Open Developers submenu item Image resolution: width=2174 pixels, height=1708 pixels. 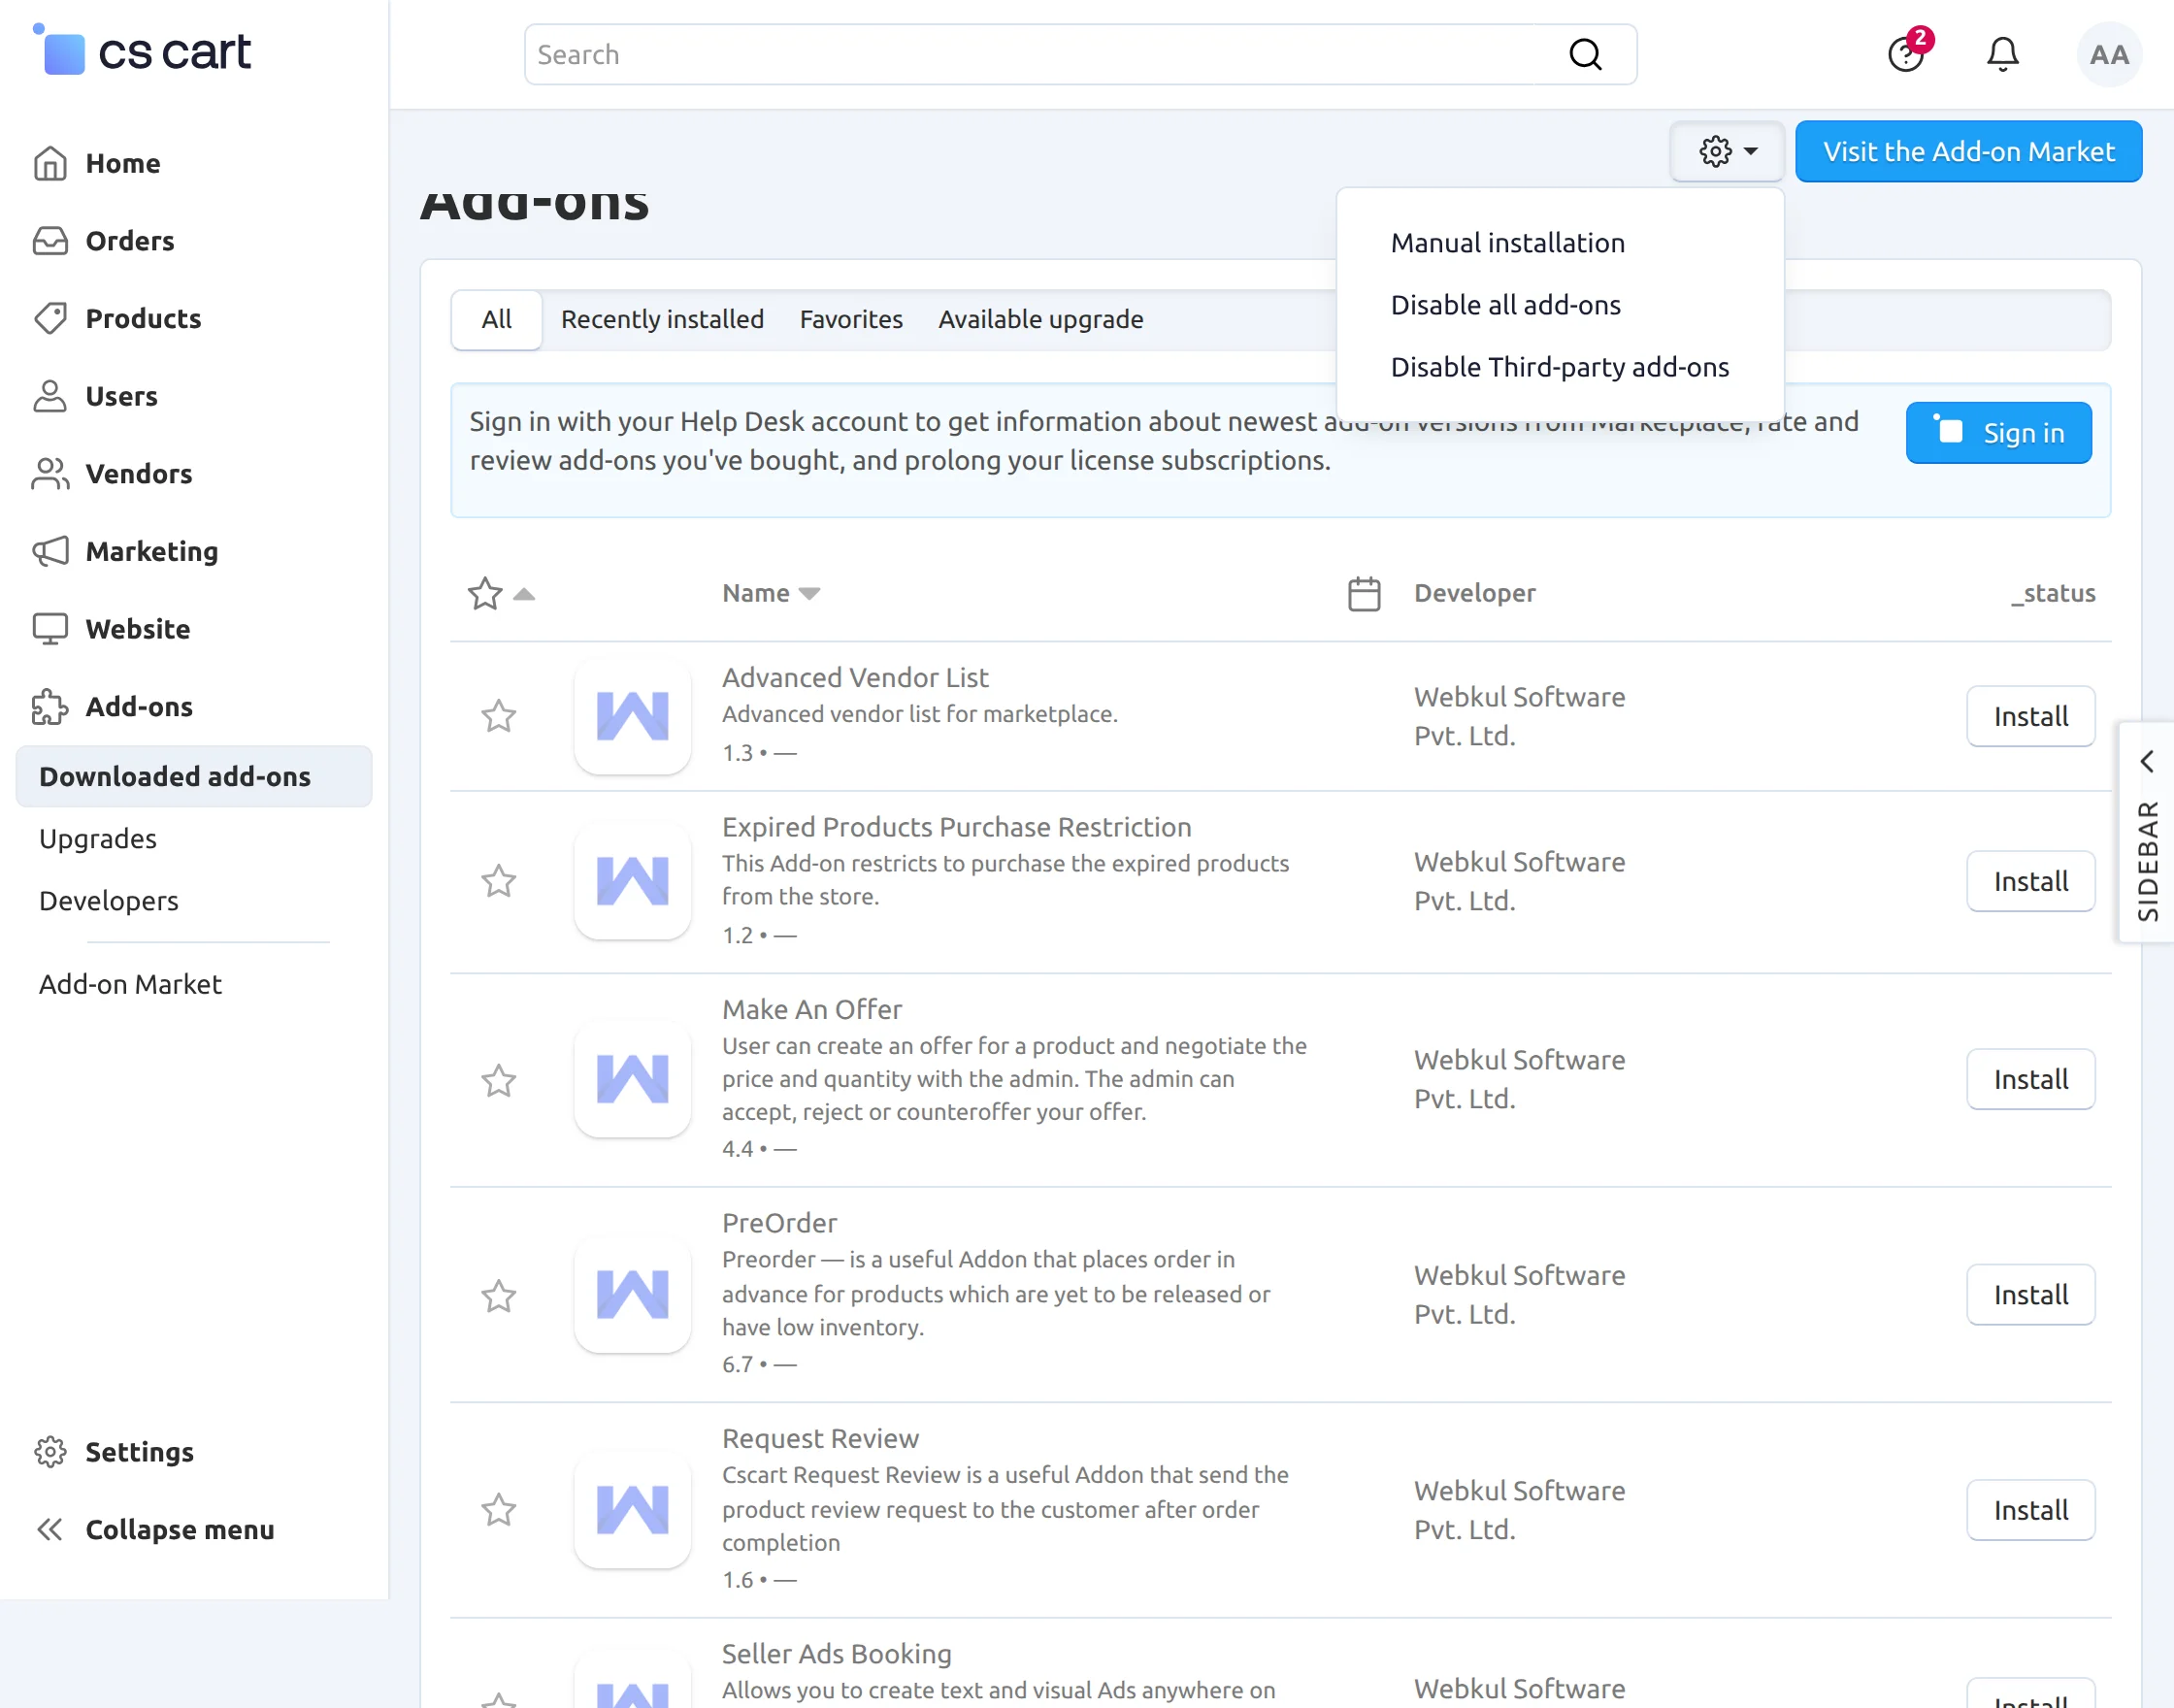pyautogui.click(x=109, y=900)
